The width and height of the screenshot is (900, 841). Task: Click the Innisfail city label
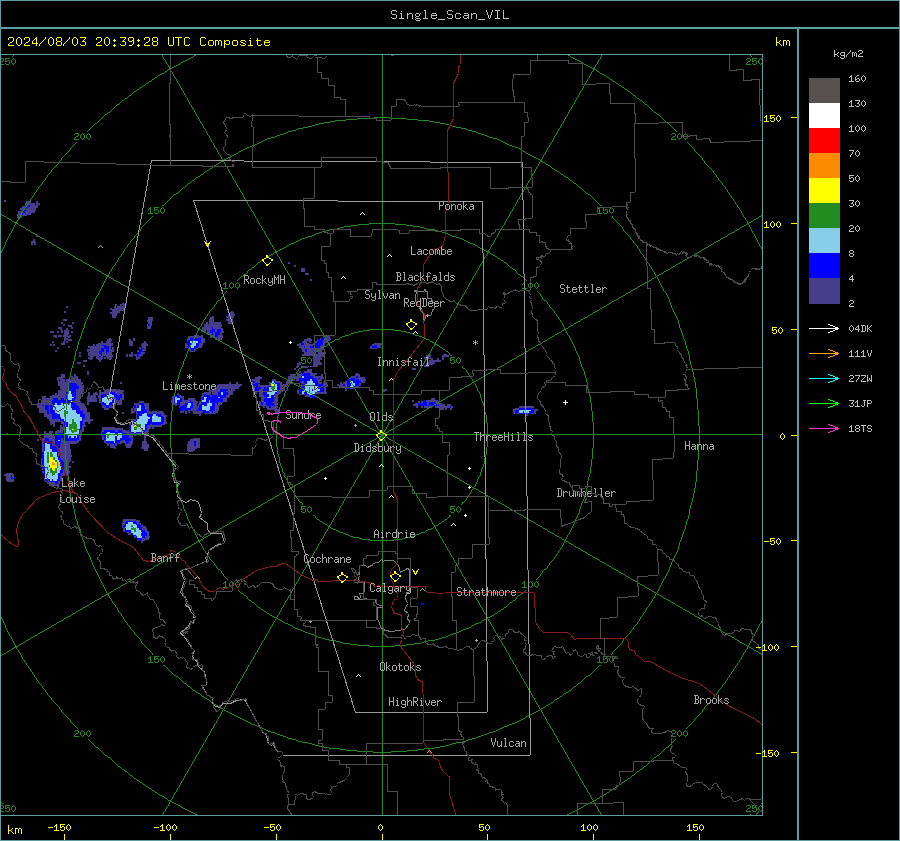[403, 362]
